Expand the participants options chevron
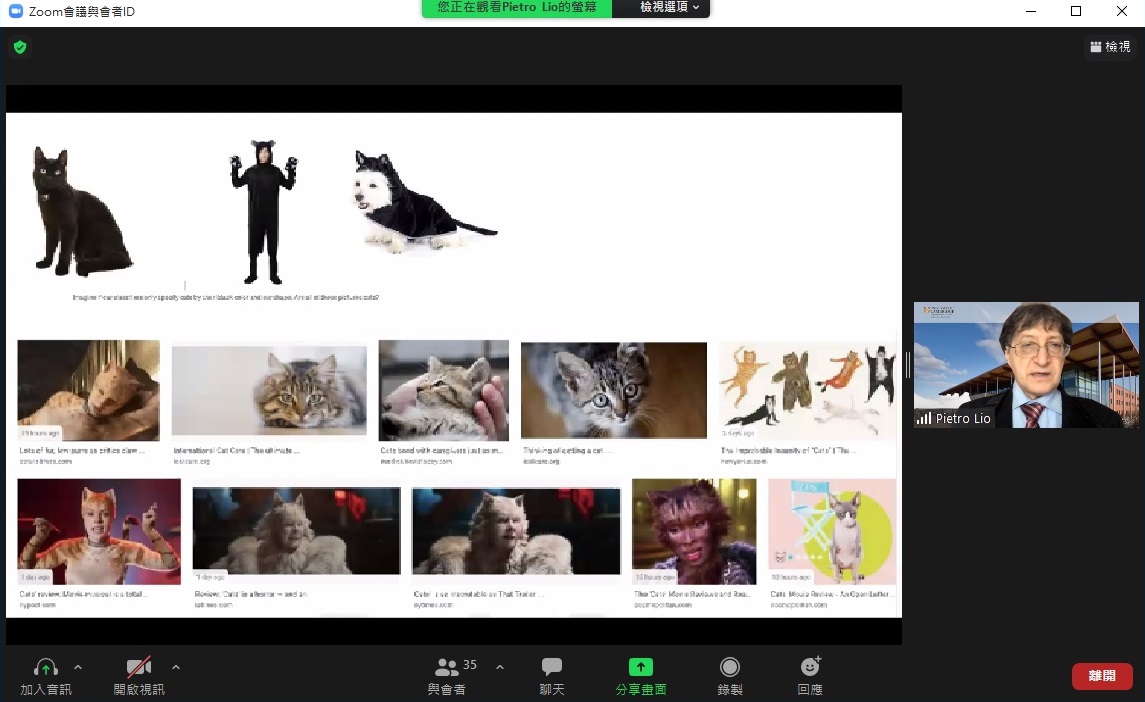The height and width of the screenshot is (702, 1145). [x=500, y=667]
